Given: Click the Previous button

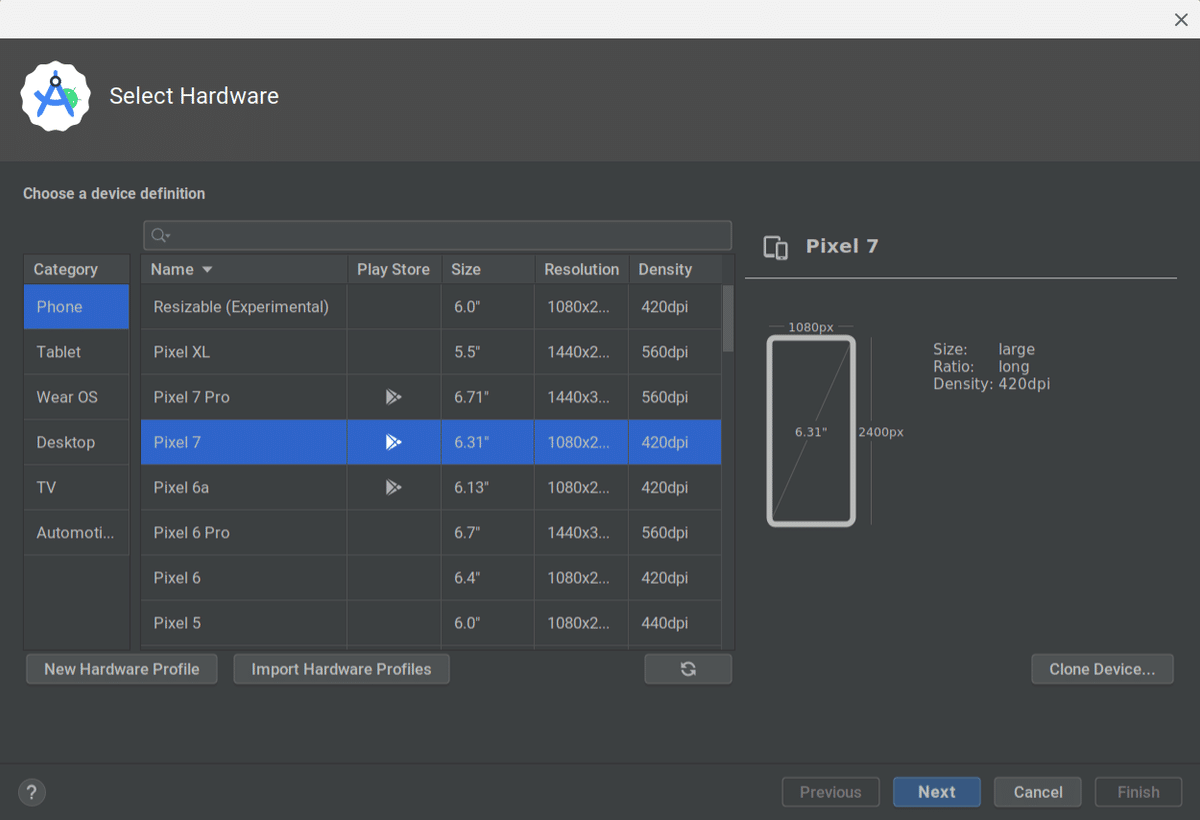Looking at the screenshot, I should pos(830,792).
